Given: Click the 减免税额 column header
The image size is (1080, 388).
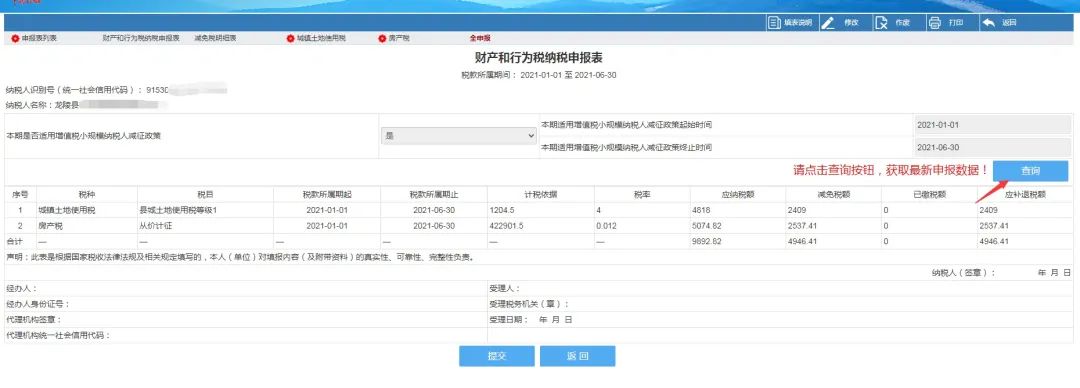Looking at the screenshot, I should (x=832, y=195).
